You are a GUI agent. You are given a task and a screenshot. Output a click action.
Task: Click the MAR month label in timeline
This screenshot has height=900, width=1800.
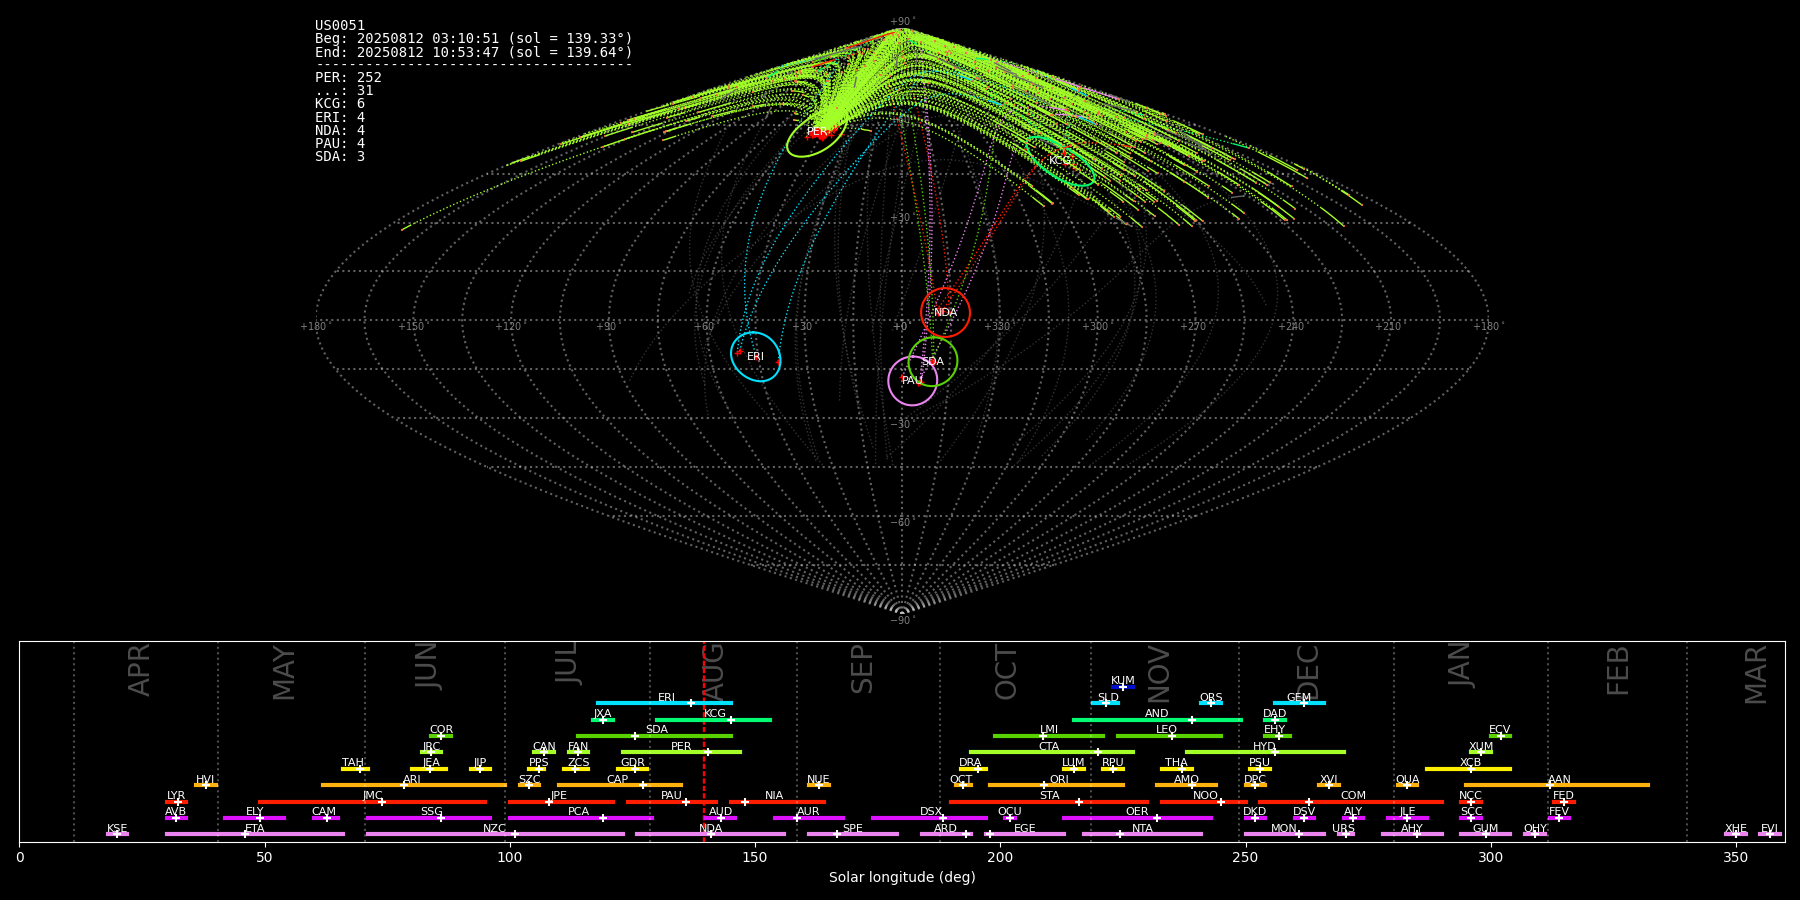pyautogui.click(x=1756, y=674)
